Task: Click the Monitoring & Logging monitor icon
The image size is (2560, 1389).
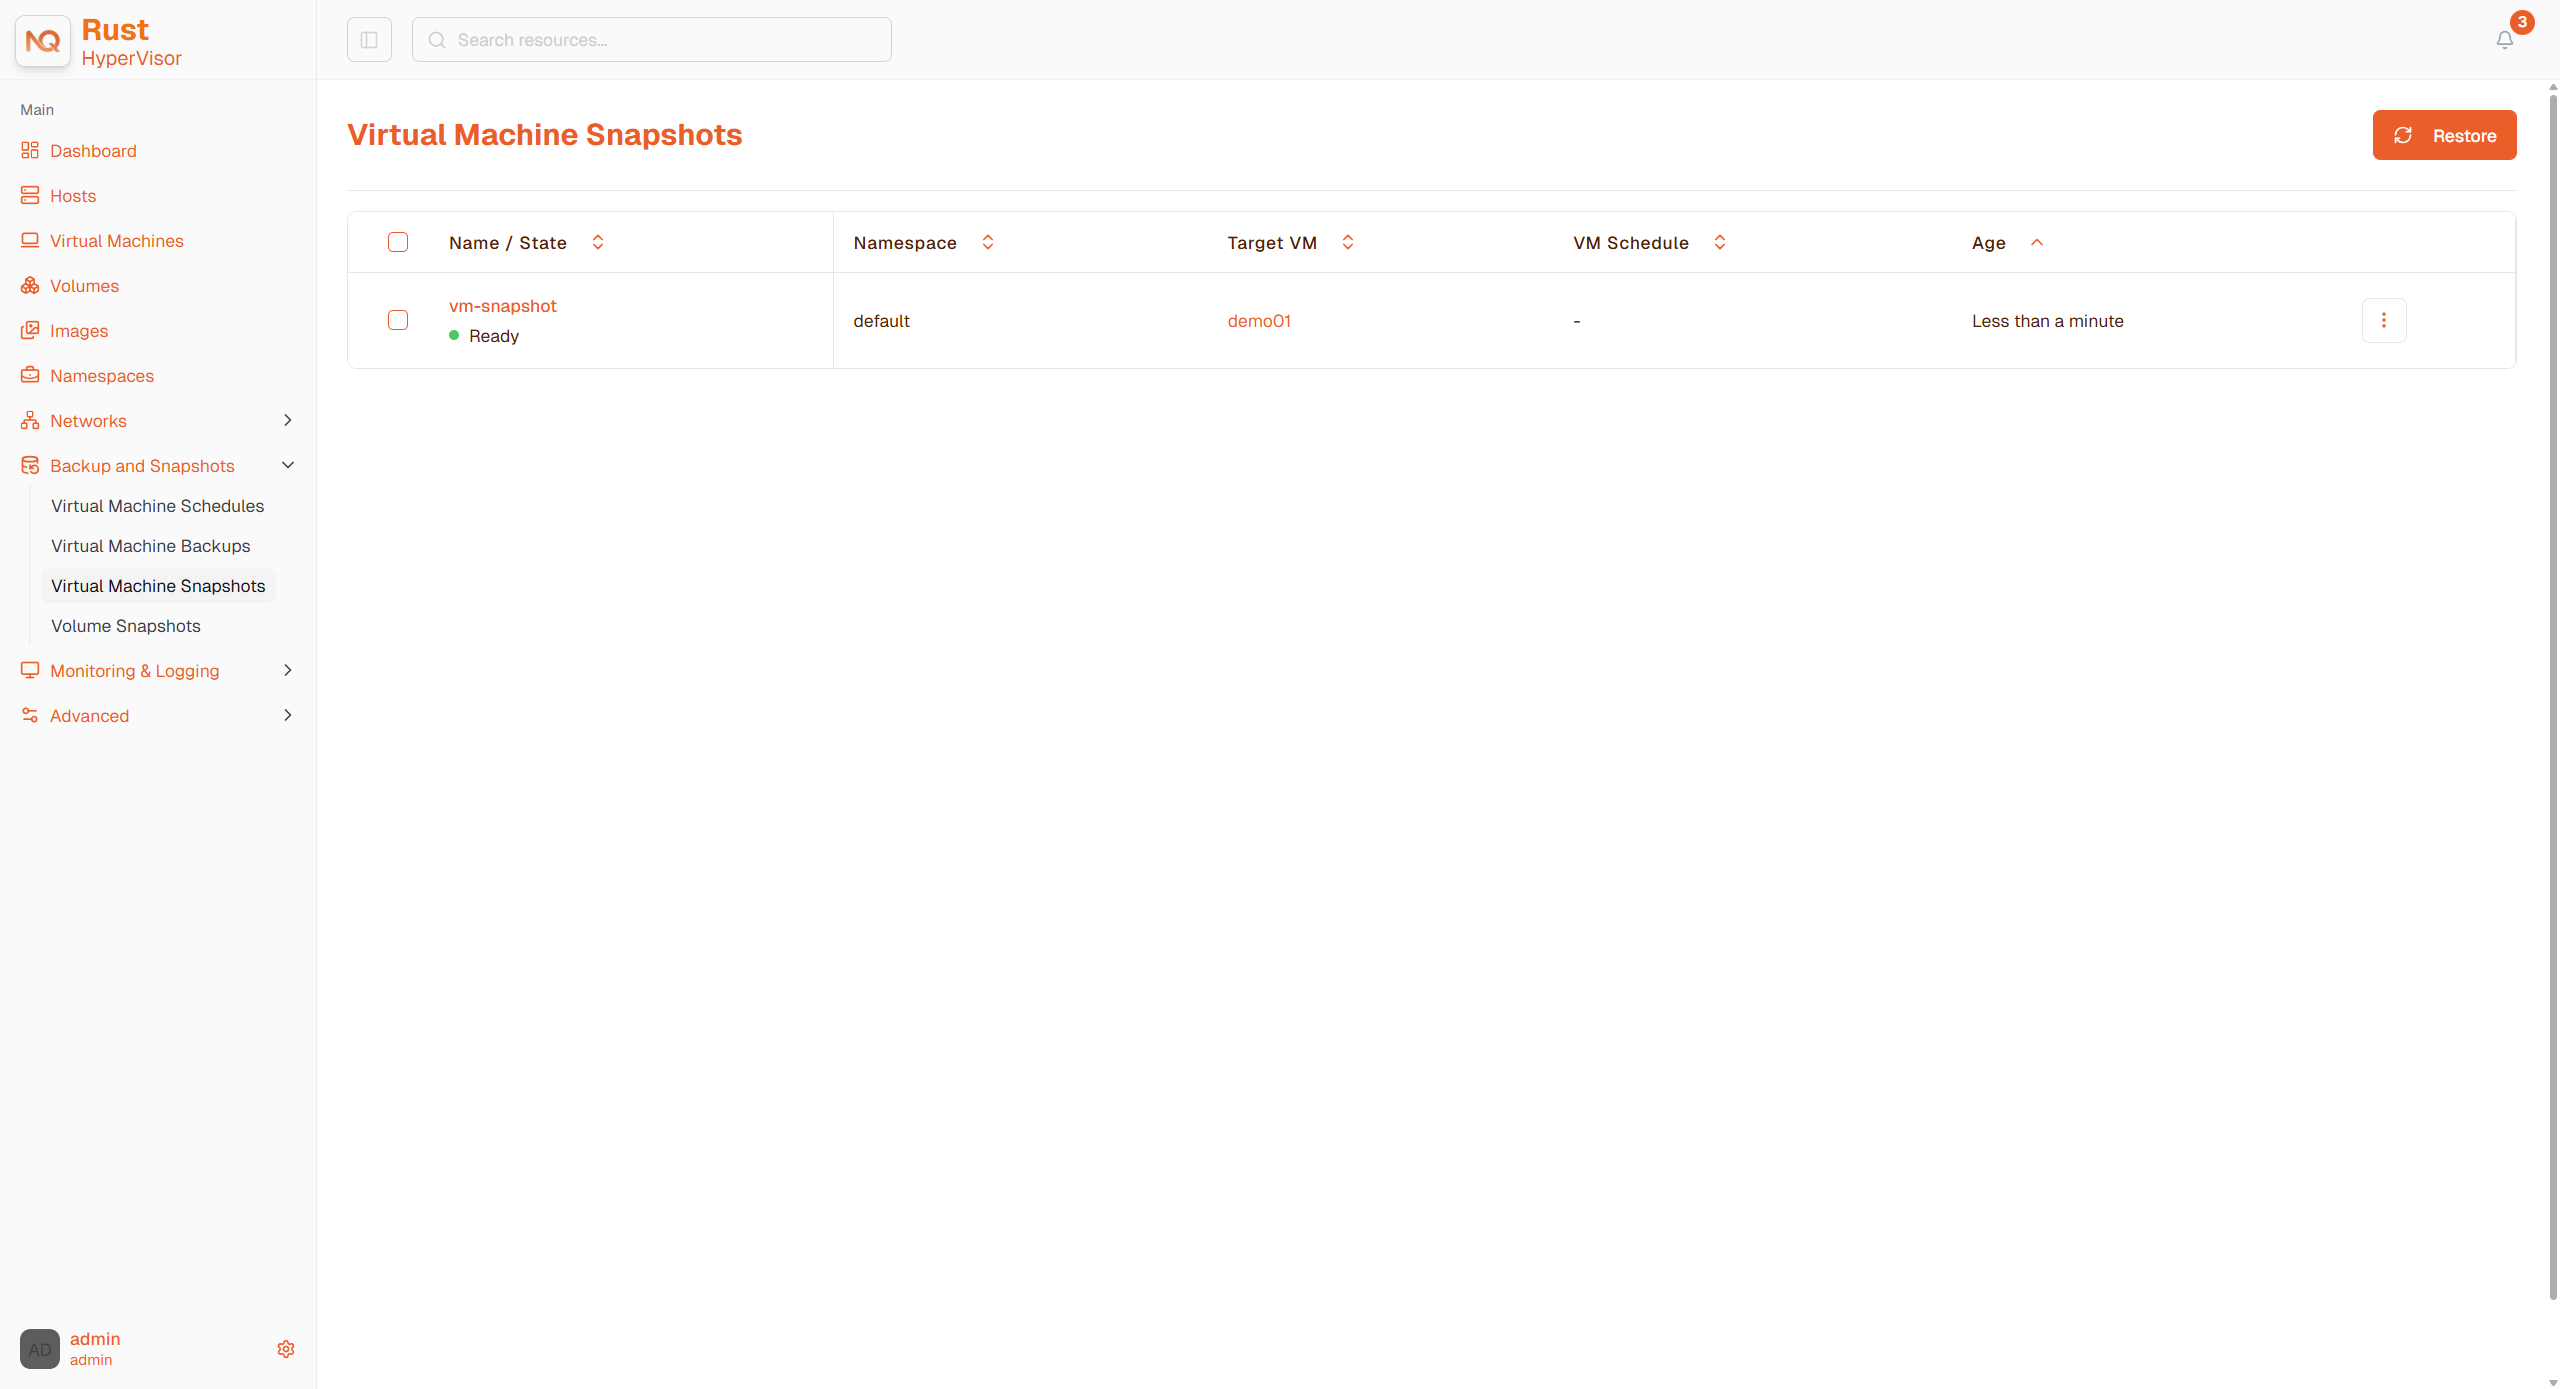Action: 30,670
